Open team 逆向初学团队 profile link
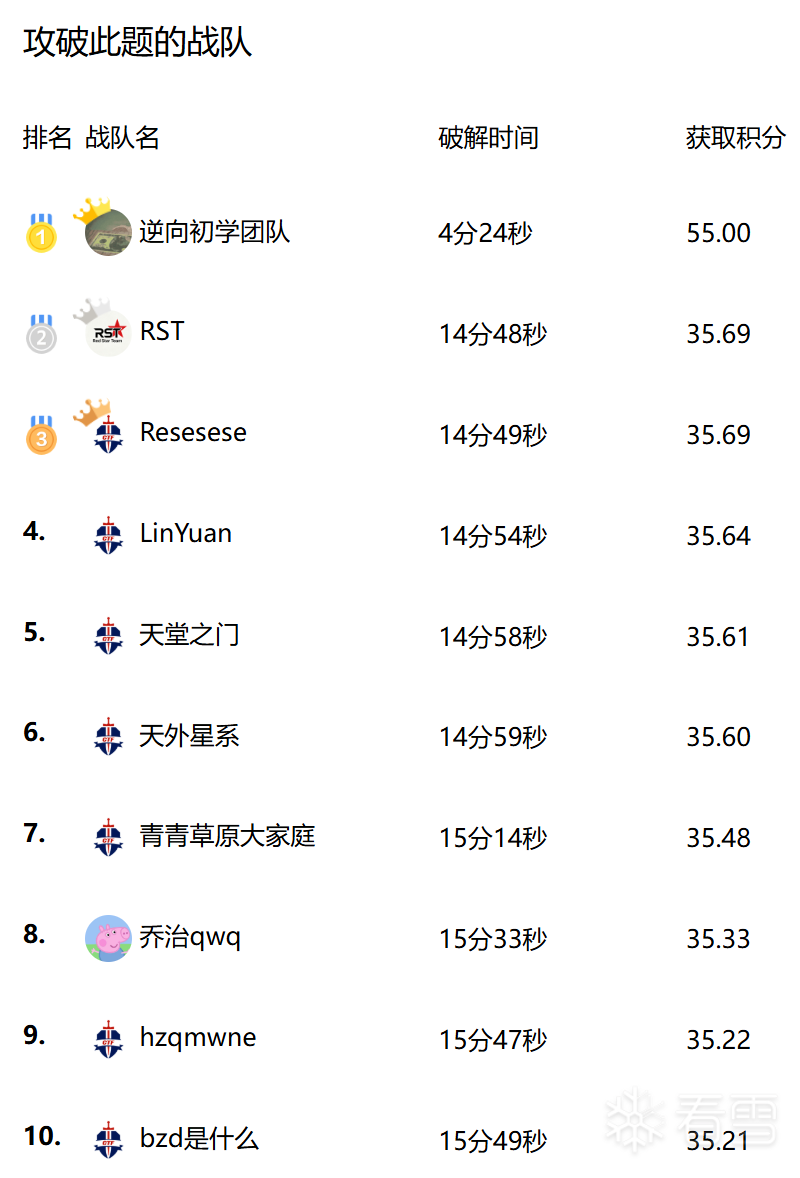This screenshot has width=800, height=1178. tap(214, 232)
